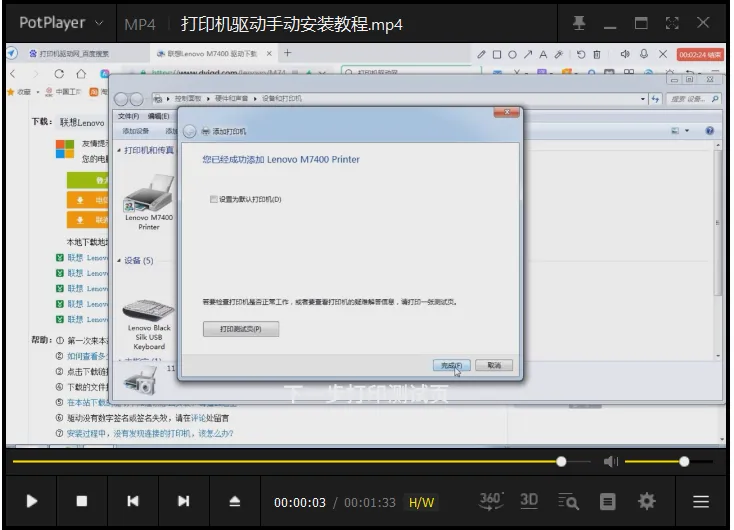
Task: Click the 打印测试页(P) print test page button
Action: 241,329
